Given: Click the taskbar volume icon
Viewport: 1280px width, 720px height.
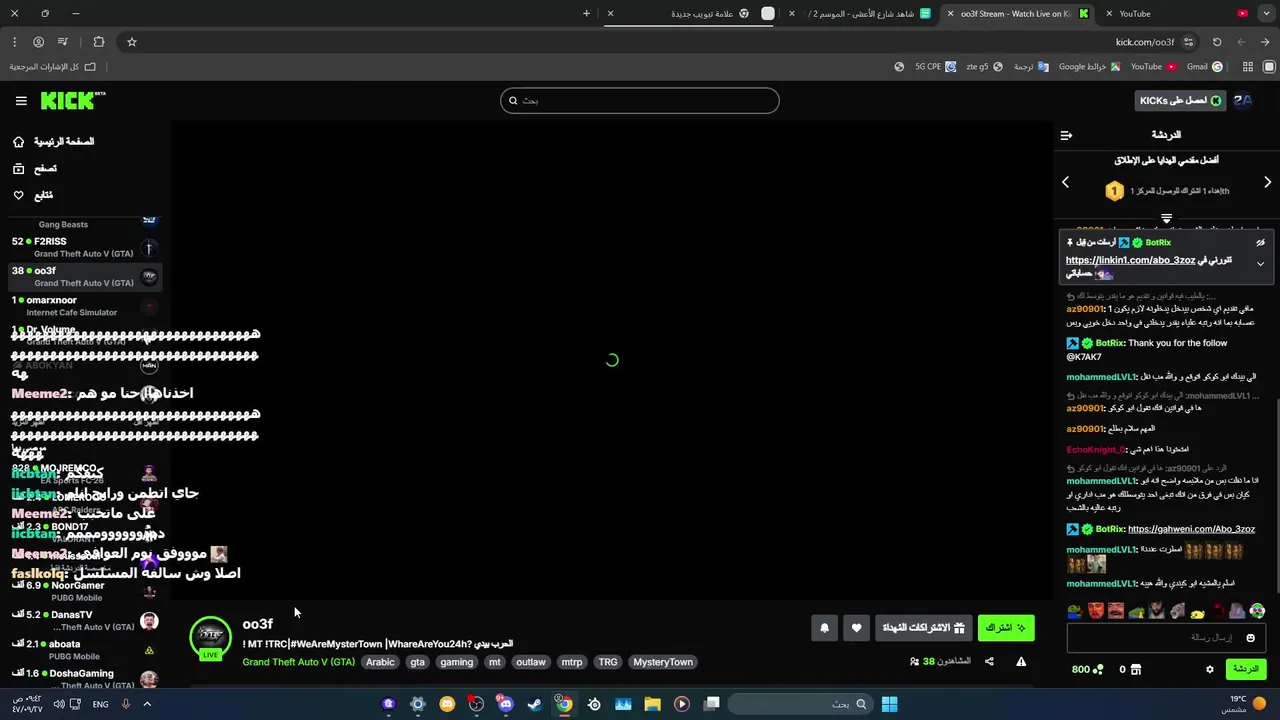Looking at the screenshot, I should pyautogui.click(x=59, y=704).
